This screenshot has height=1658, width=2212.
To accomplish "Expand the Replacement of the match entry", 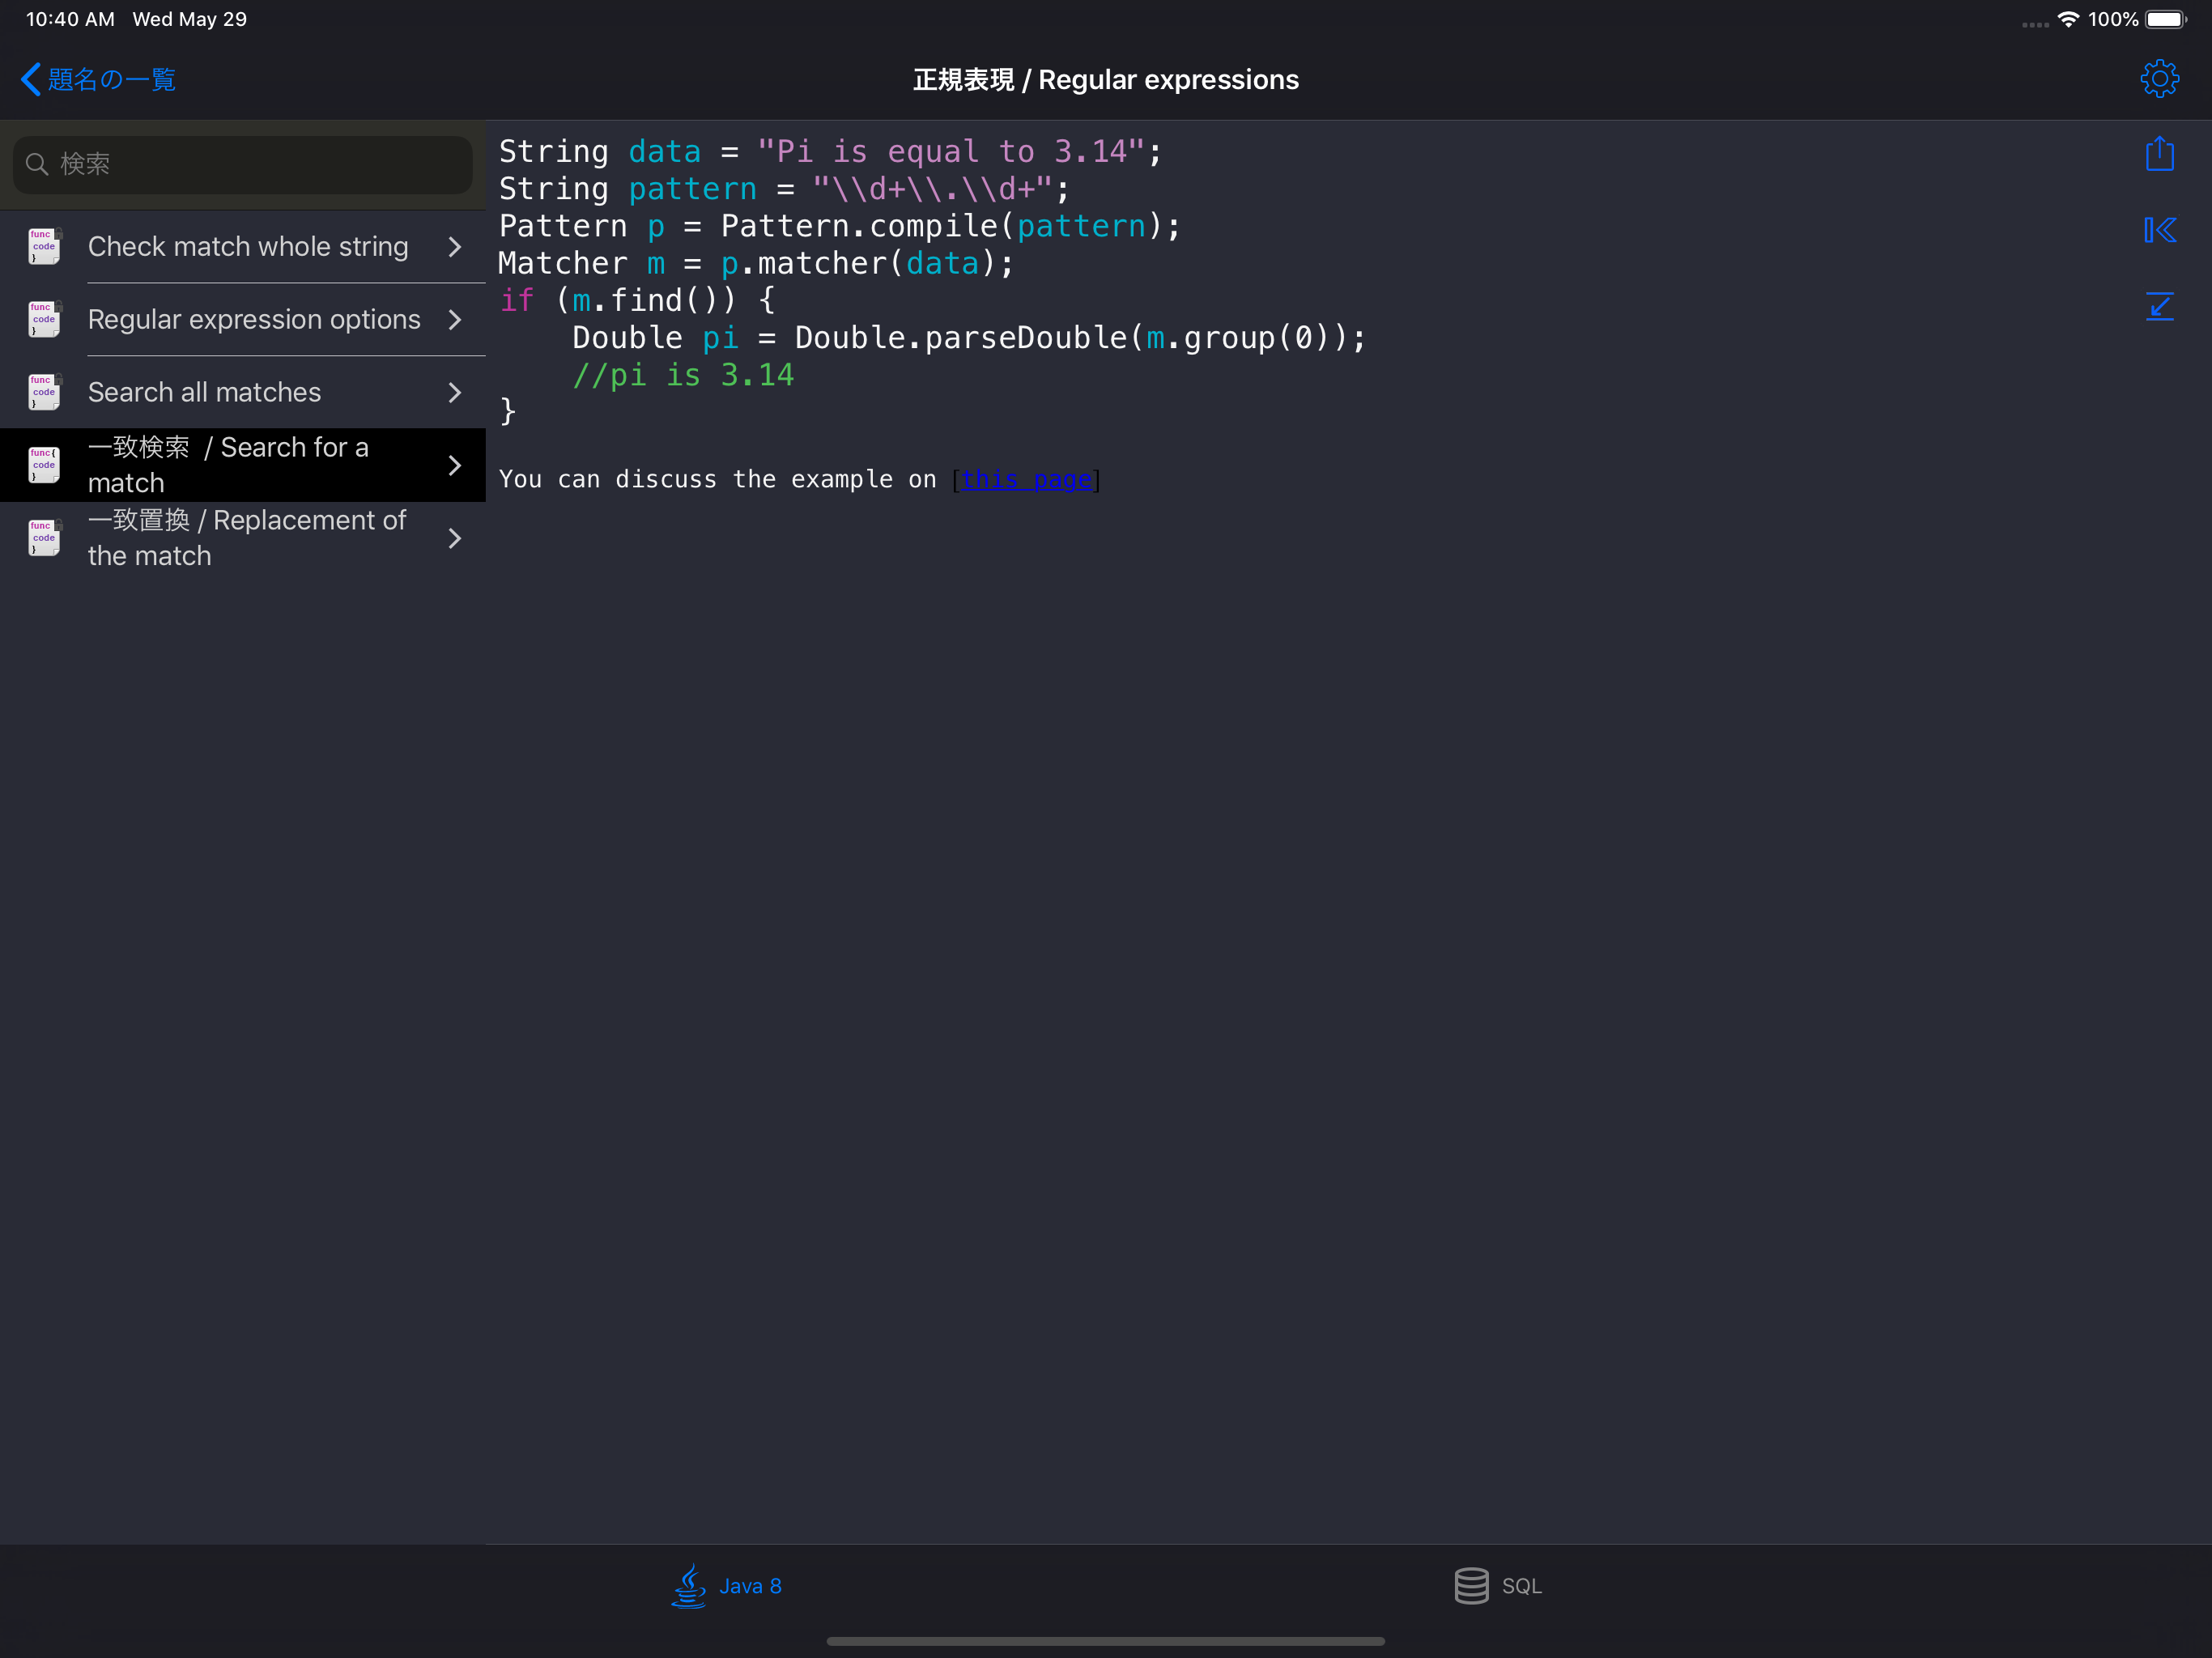I will tap(455, 538).
